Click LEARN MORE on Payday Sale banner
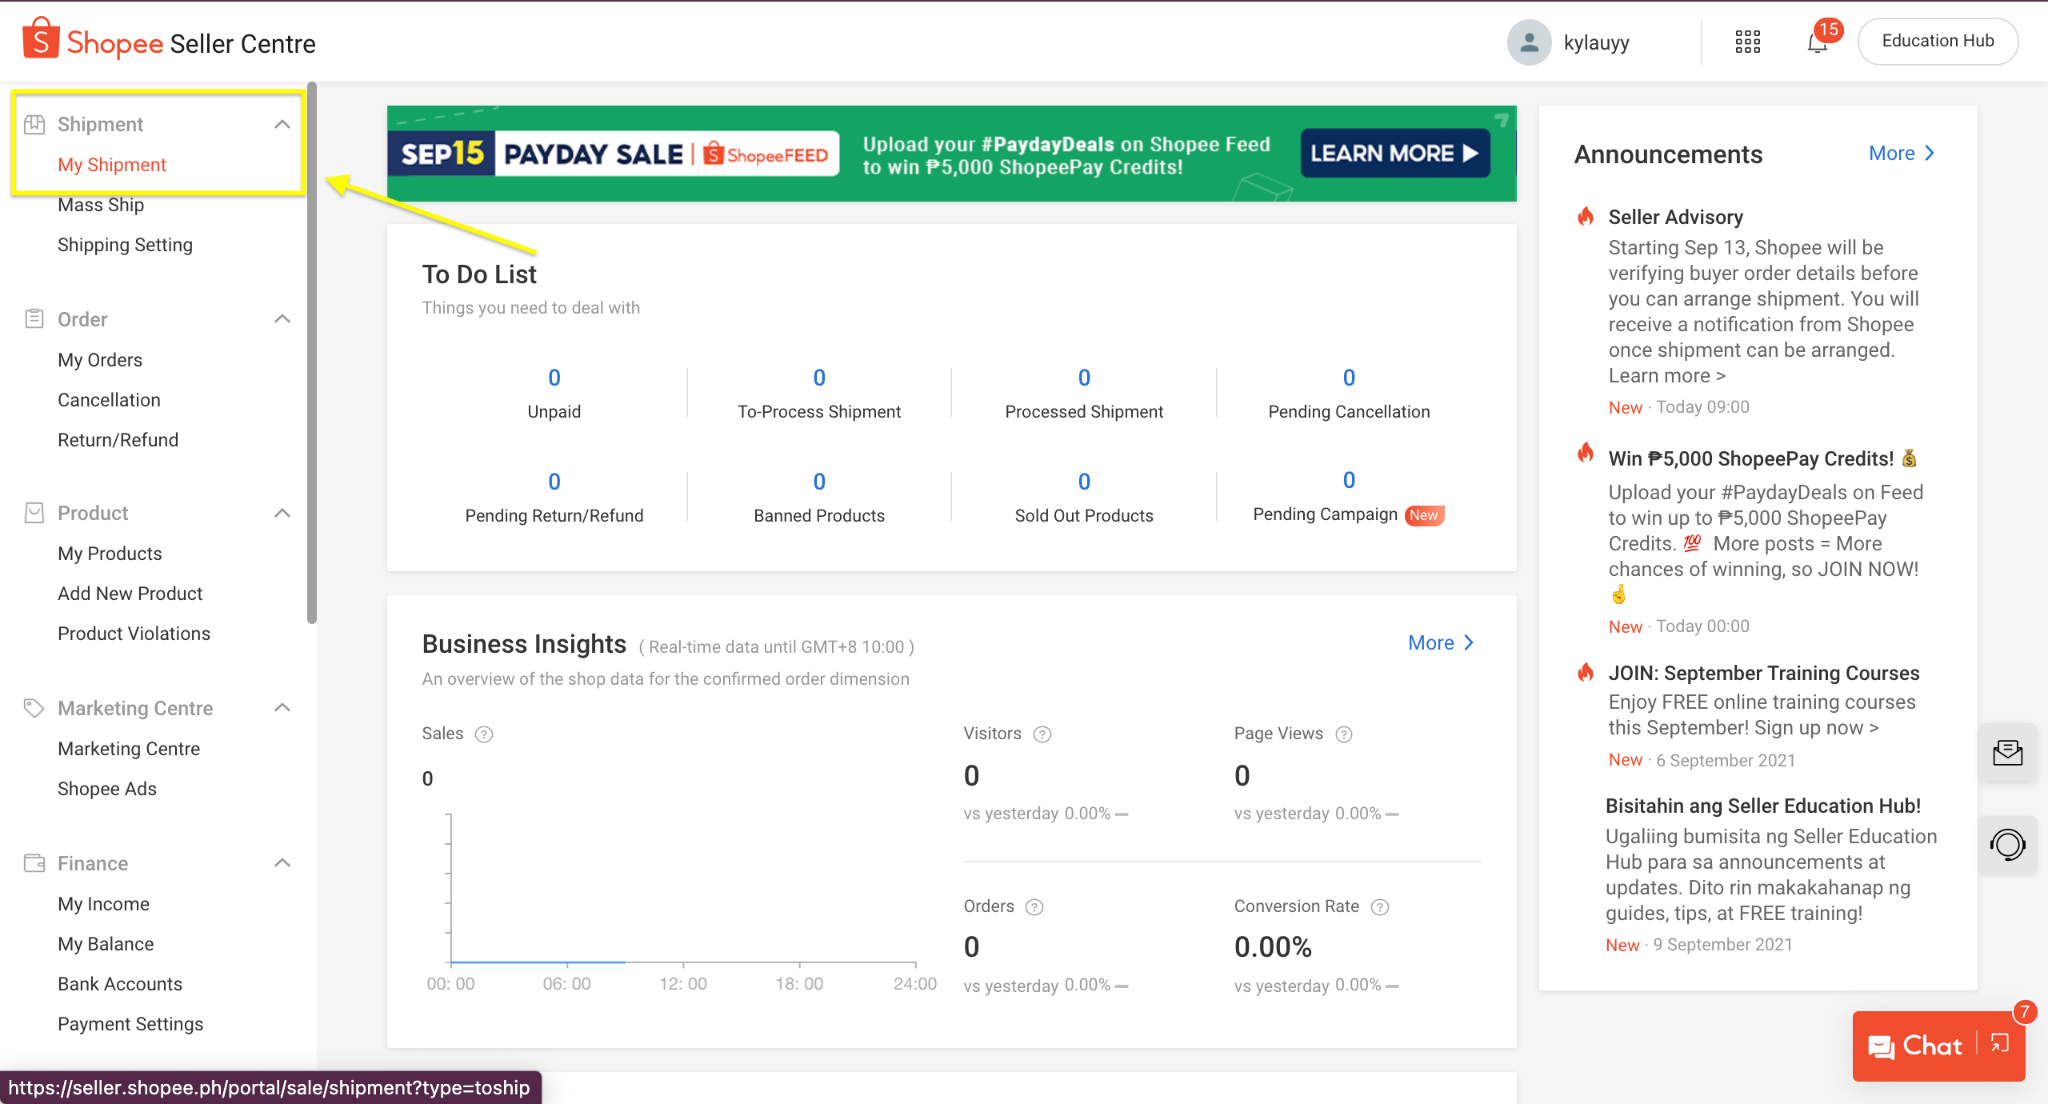This screenshot has height=1104, width=2048. [1395, 153]
